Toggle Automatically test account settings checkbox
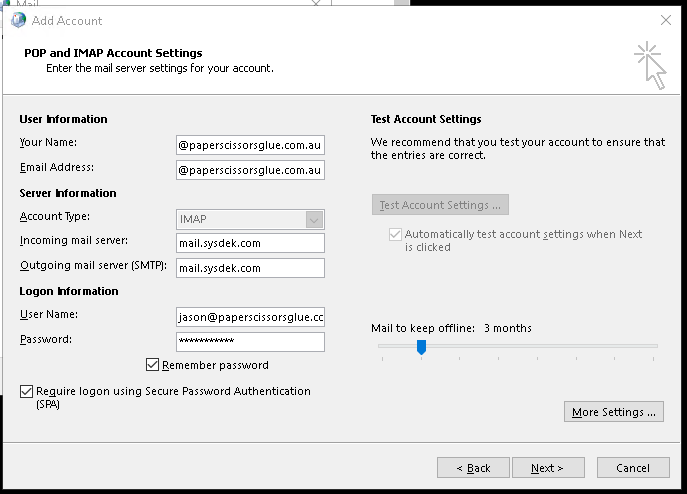Image resolution: width=687 pixels, height=494 pixels. pos(394,234)
